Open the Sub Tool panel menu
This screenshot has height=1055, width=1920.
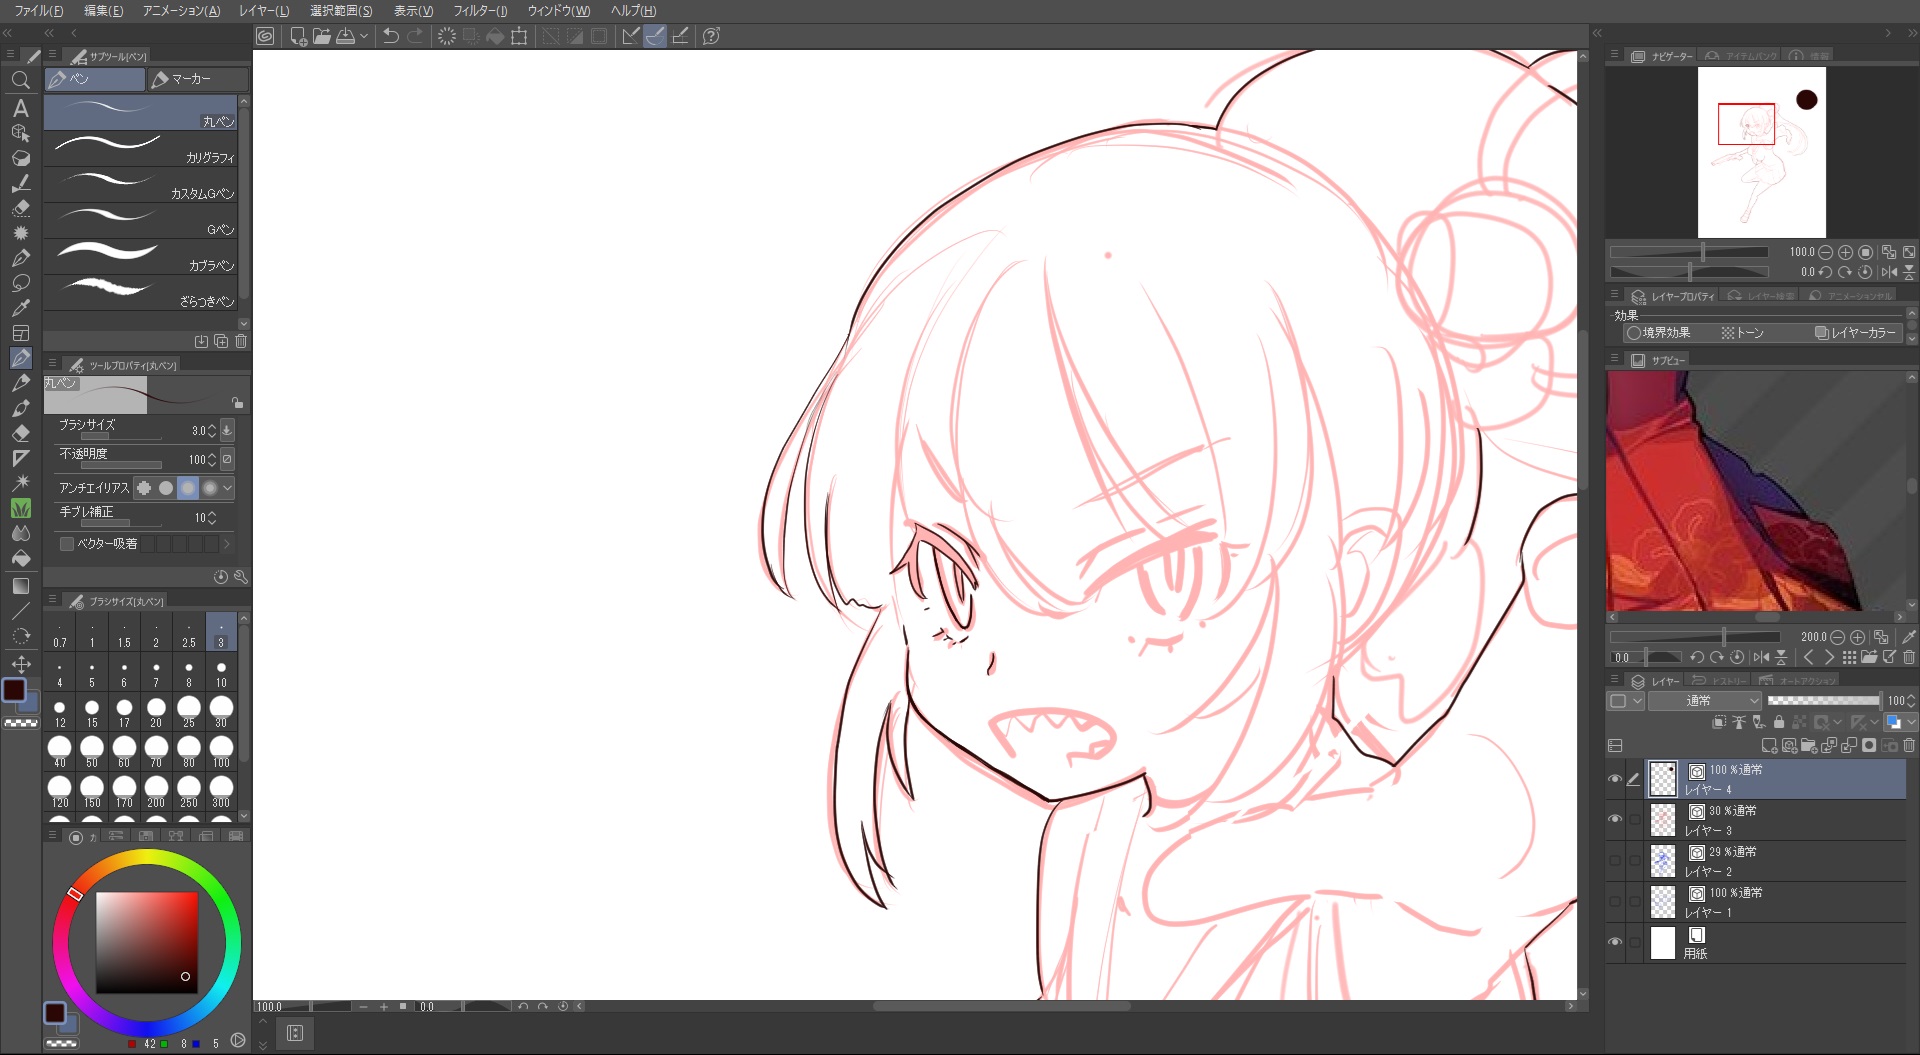point(52,56)
